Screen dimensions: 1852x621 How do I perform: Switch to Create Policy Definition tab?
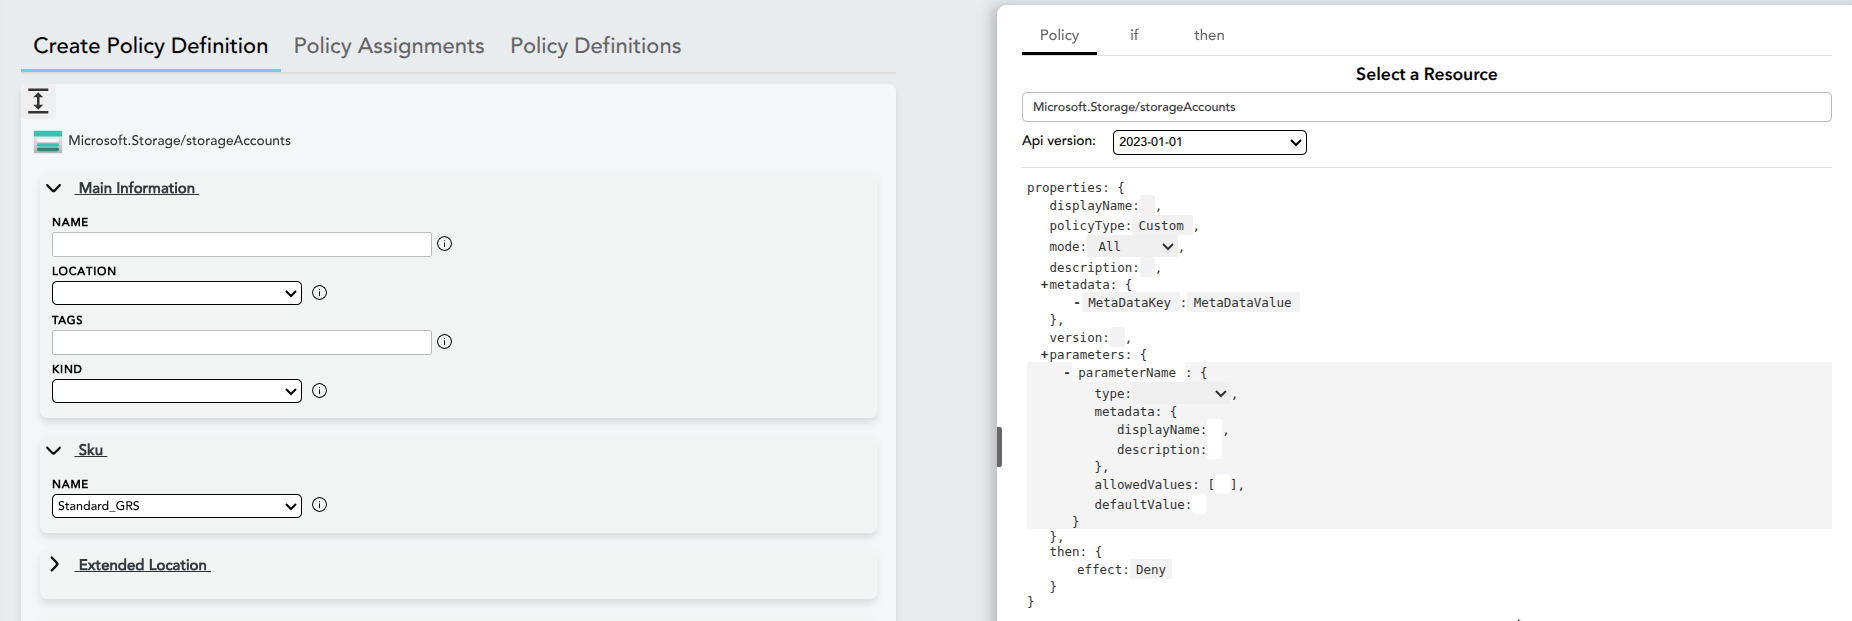click(x=151, y=46)
